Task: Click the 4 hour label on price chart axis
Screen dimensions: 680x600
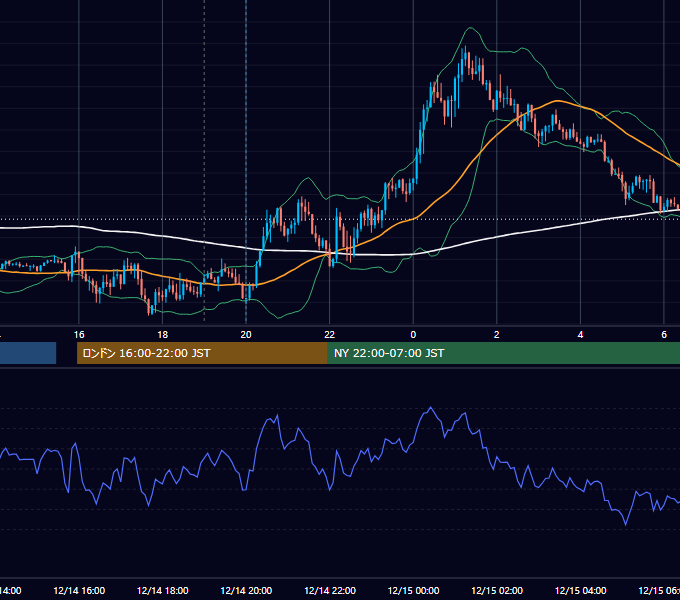Action: click(580, 335)
